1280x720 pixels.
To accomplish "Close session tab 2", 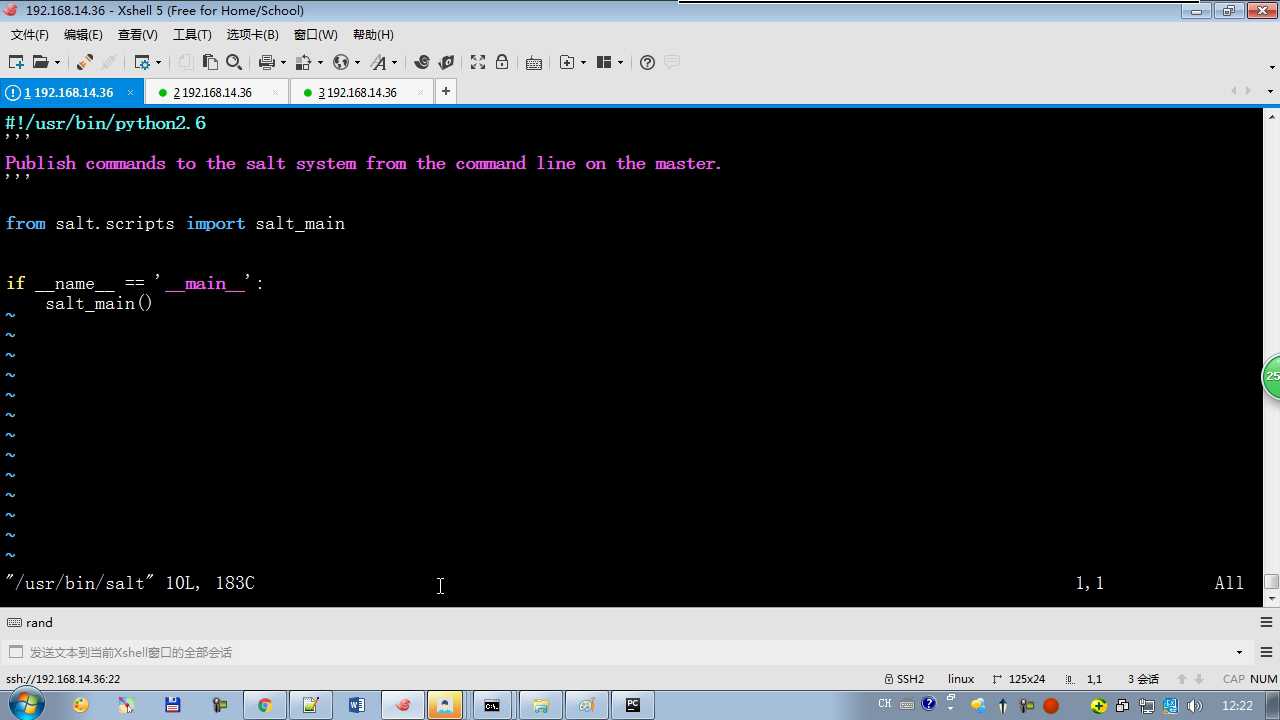I will click(x=275, y=92).
